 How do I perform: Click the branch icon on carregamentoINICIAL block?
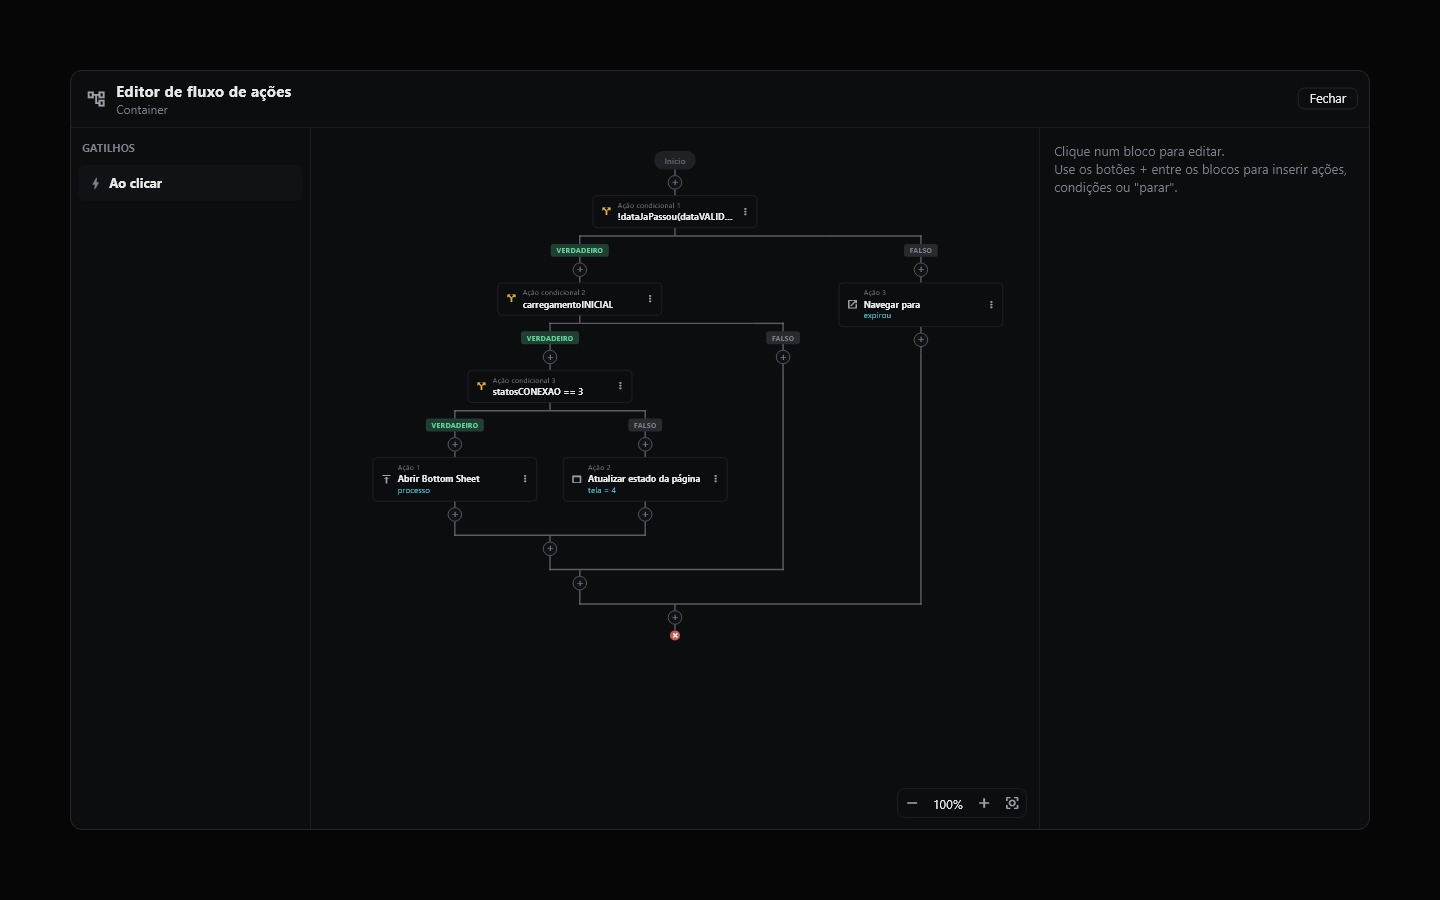tap(511, 298)
